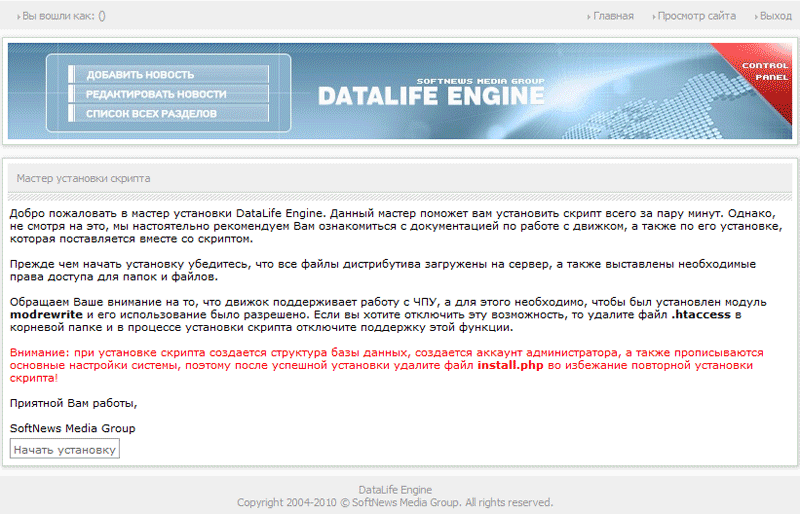Click the Мастер установки скрипта header
The image size is (800, 514).
pyautogui.click(x=83, y=178)
